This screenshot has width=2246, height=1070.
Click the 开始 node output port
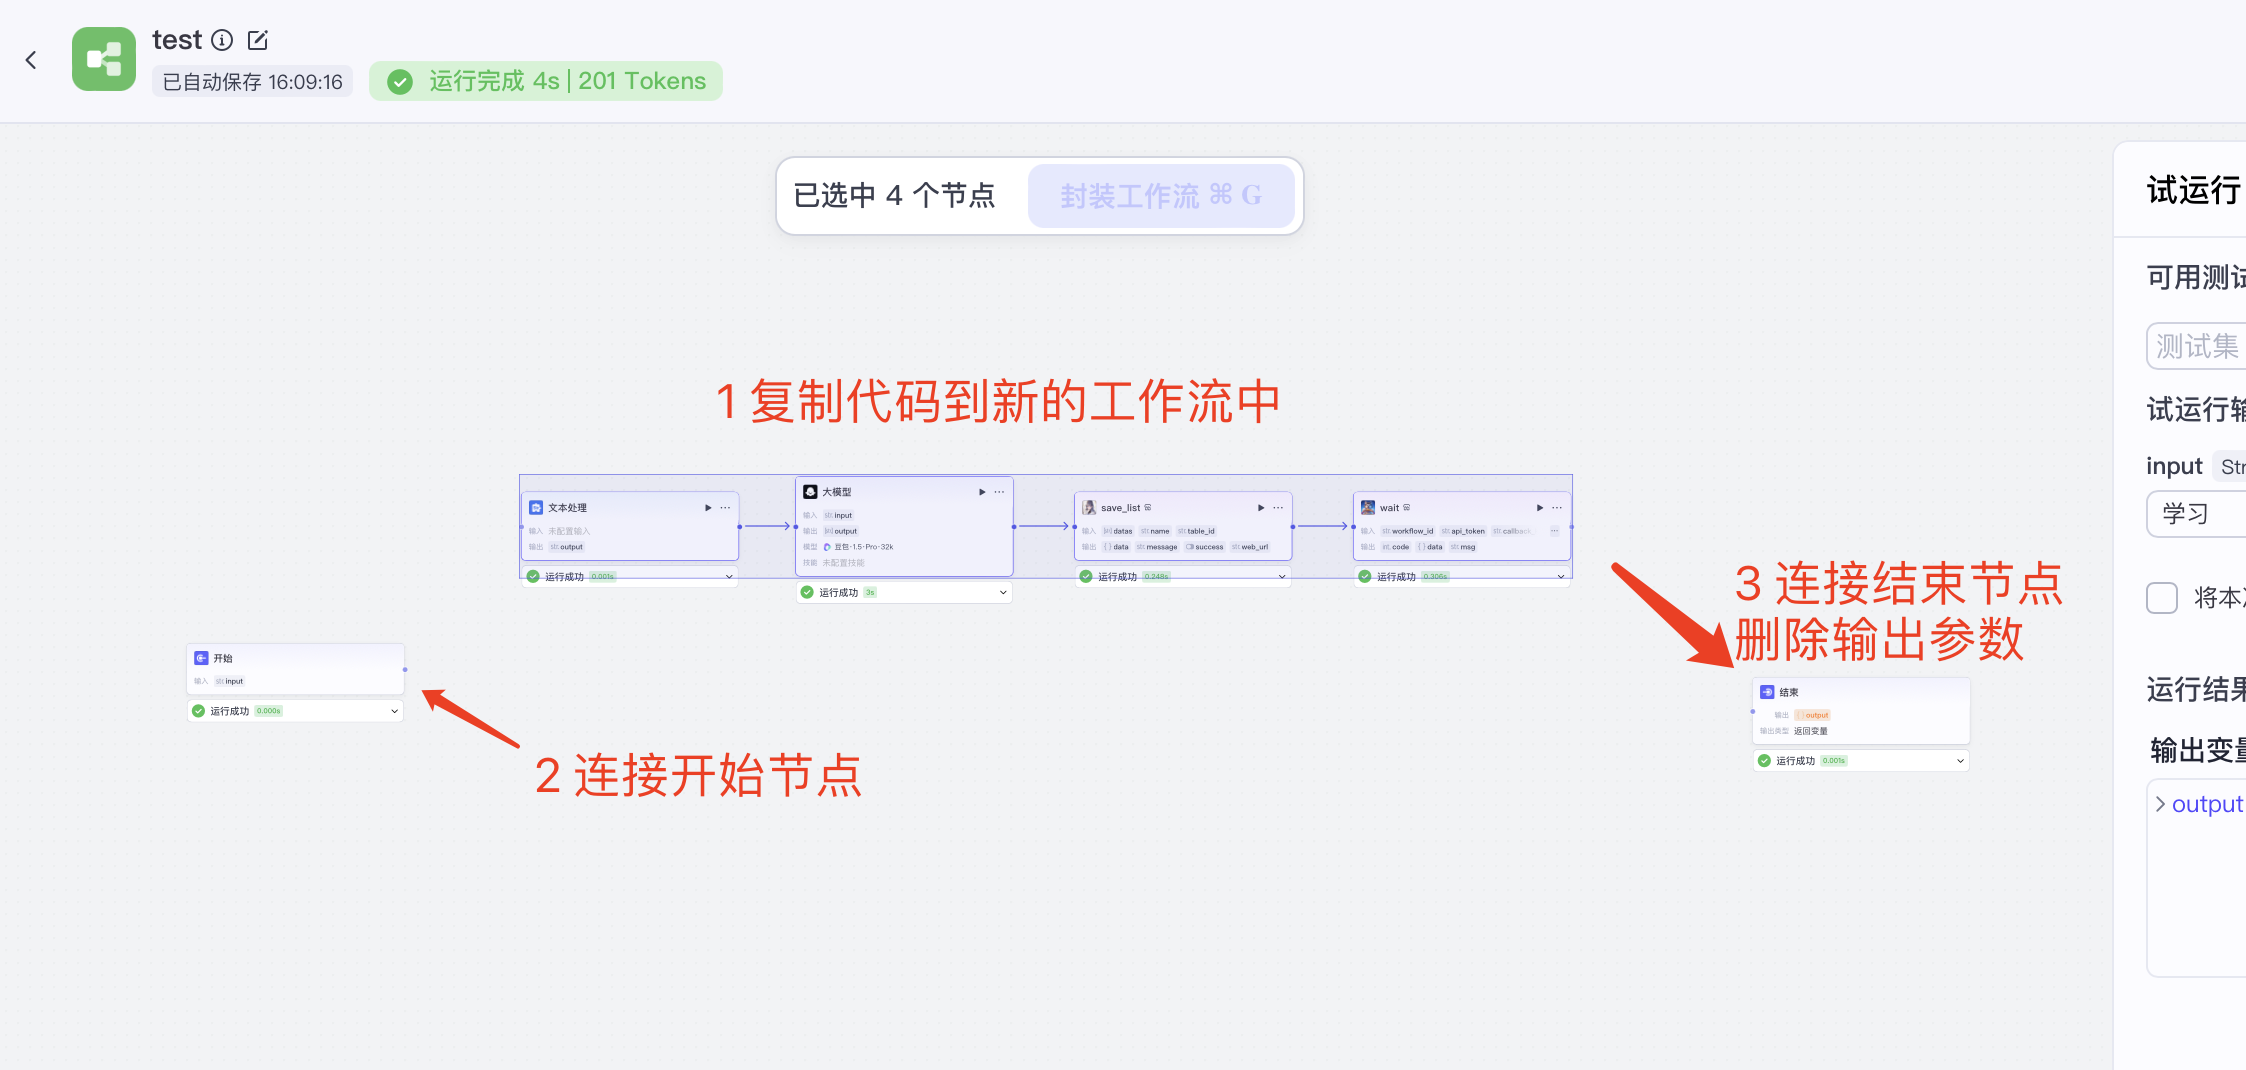[x=404, y=669]
